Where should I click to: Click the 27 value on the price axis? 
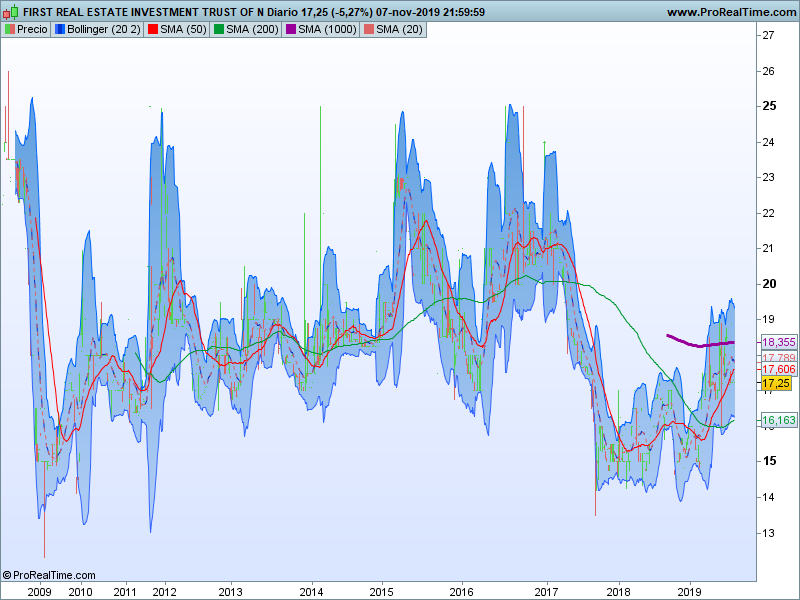tap(768, 35)
